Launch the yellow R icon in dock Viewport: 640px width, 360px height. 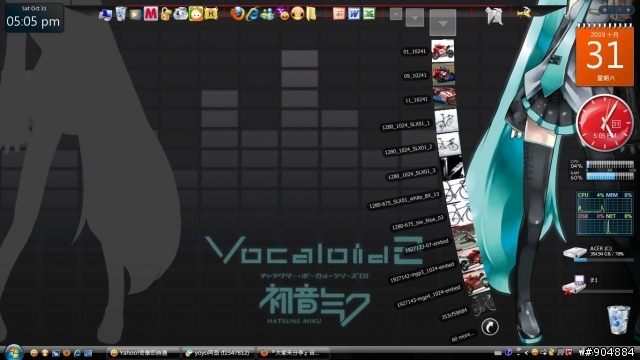pos(211,14)
